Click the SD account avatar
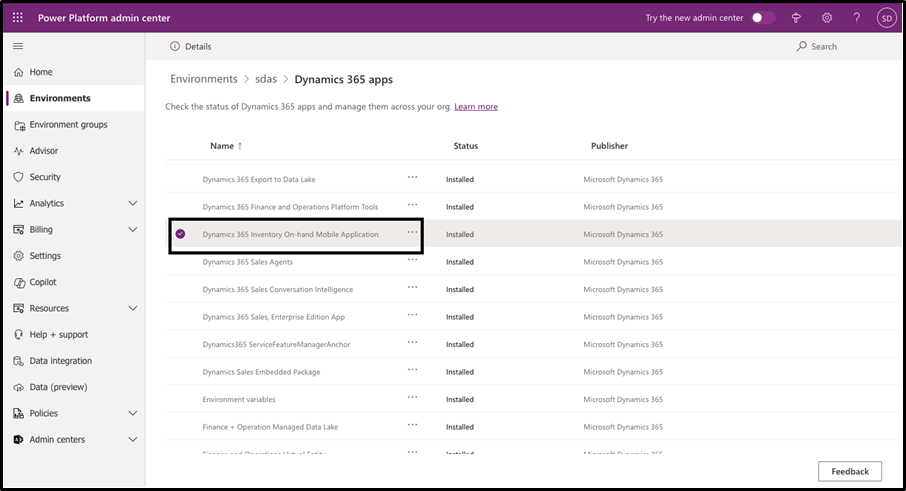This screenshot has width=906, height=491. 886,18
